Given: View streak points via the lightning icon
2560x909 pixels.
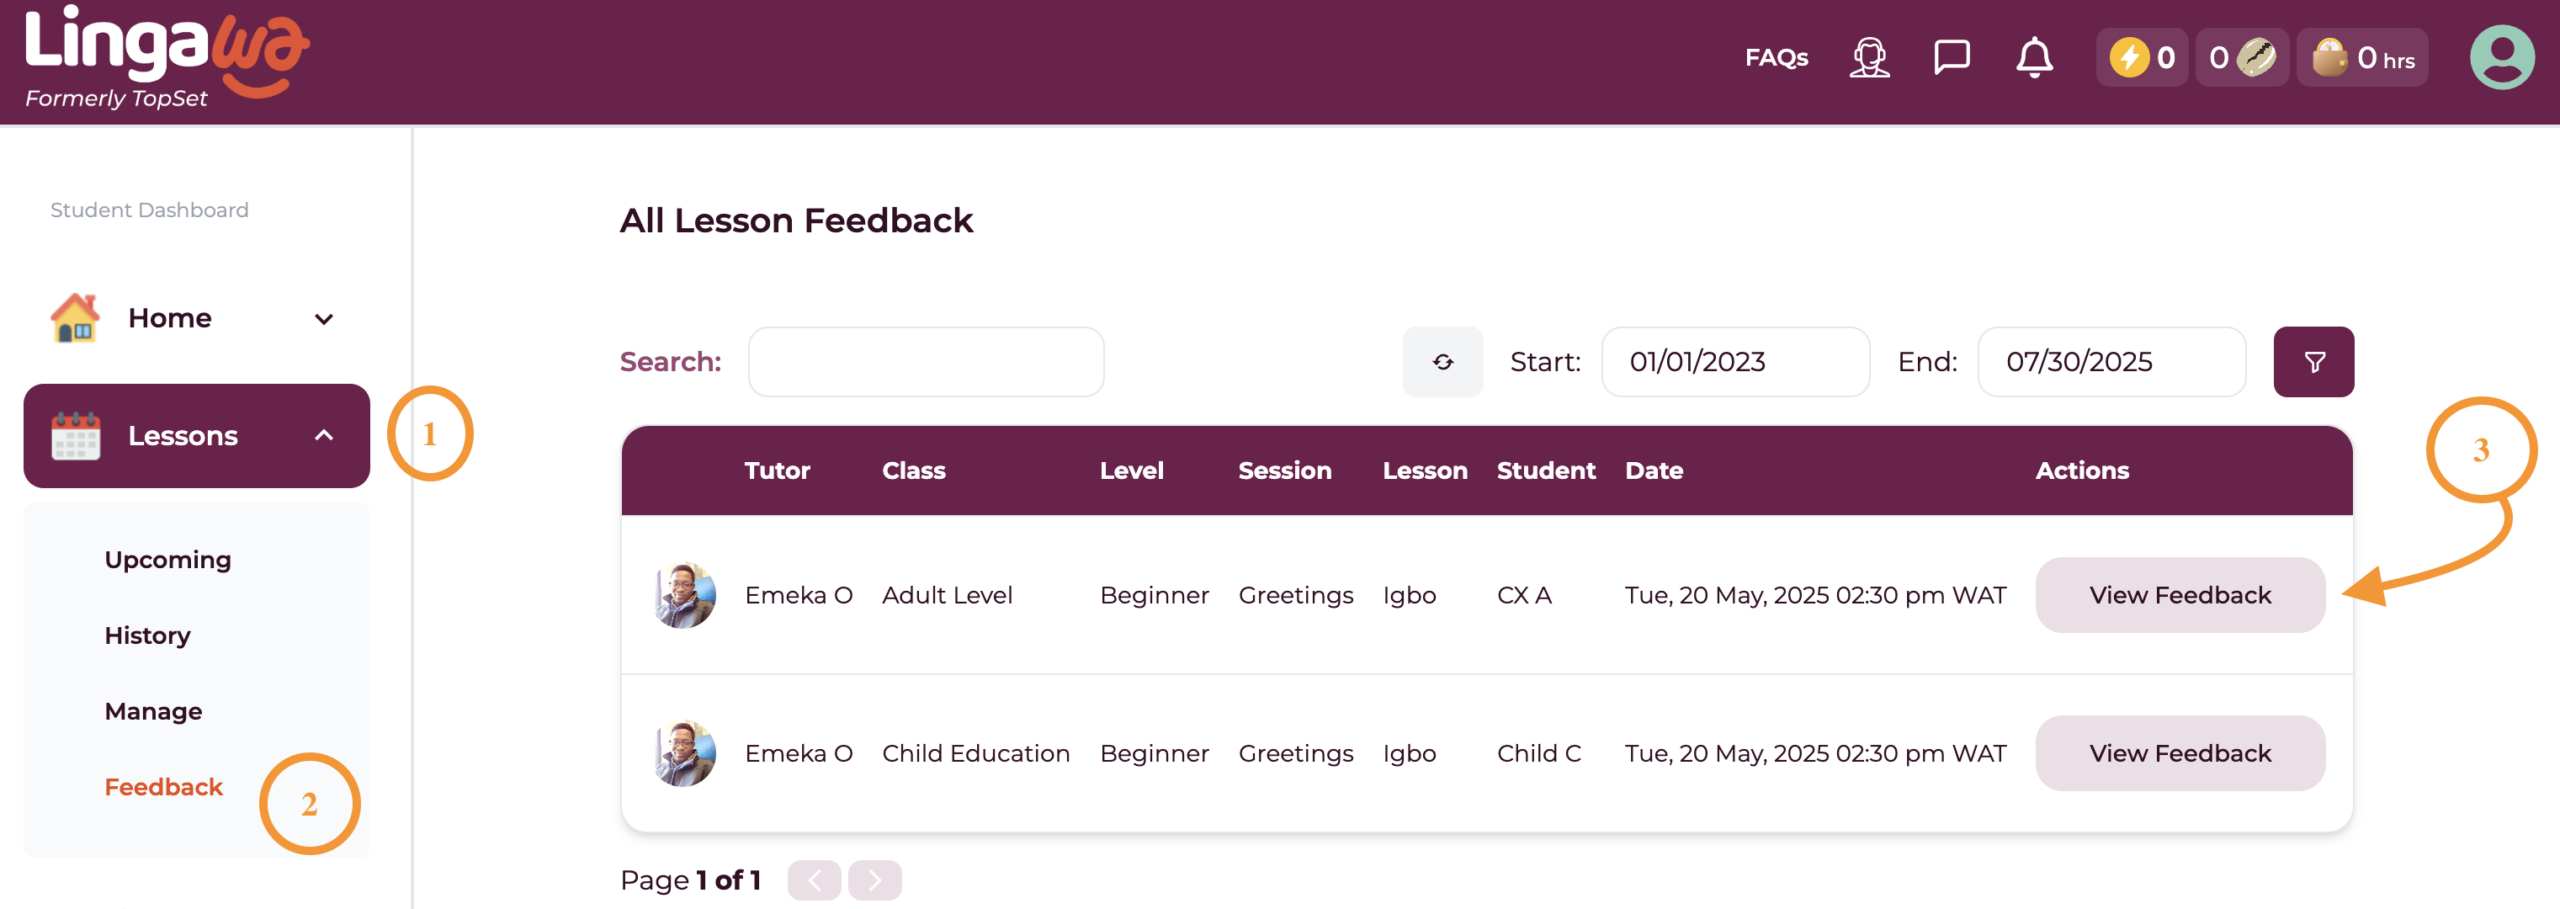Looking at the screenshot, I should (2141, 57).
